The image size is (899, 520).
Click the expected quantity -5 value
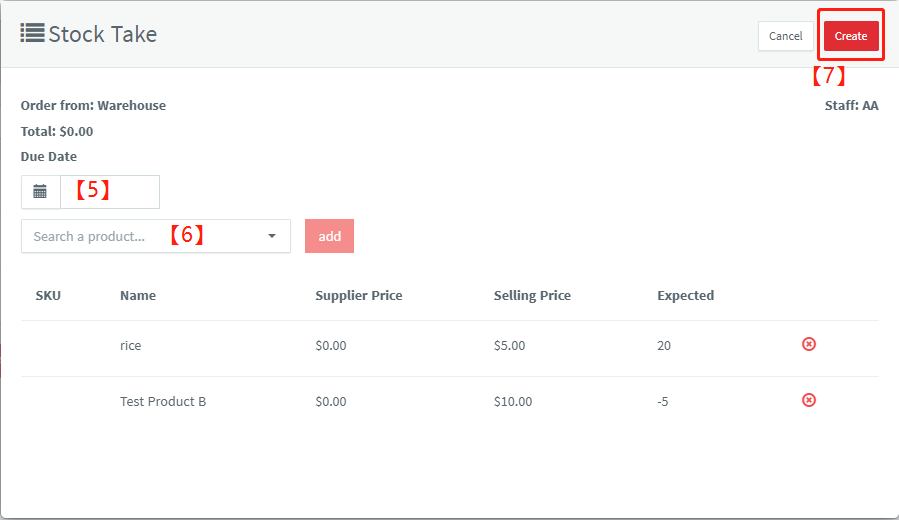pyautogui.click(x=663, y=401)
